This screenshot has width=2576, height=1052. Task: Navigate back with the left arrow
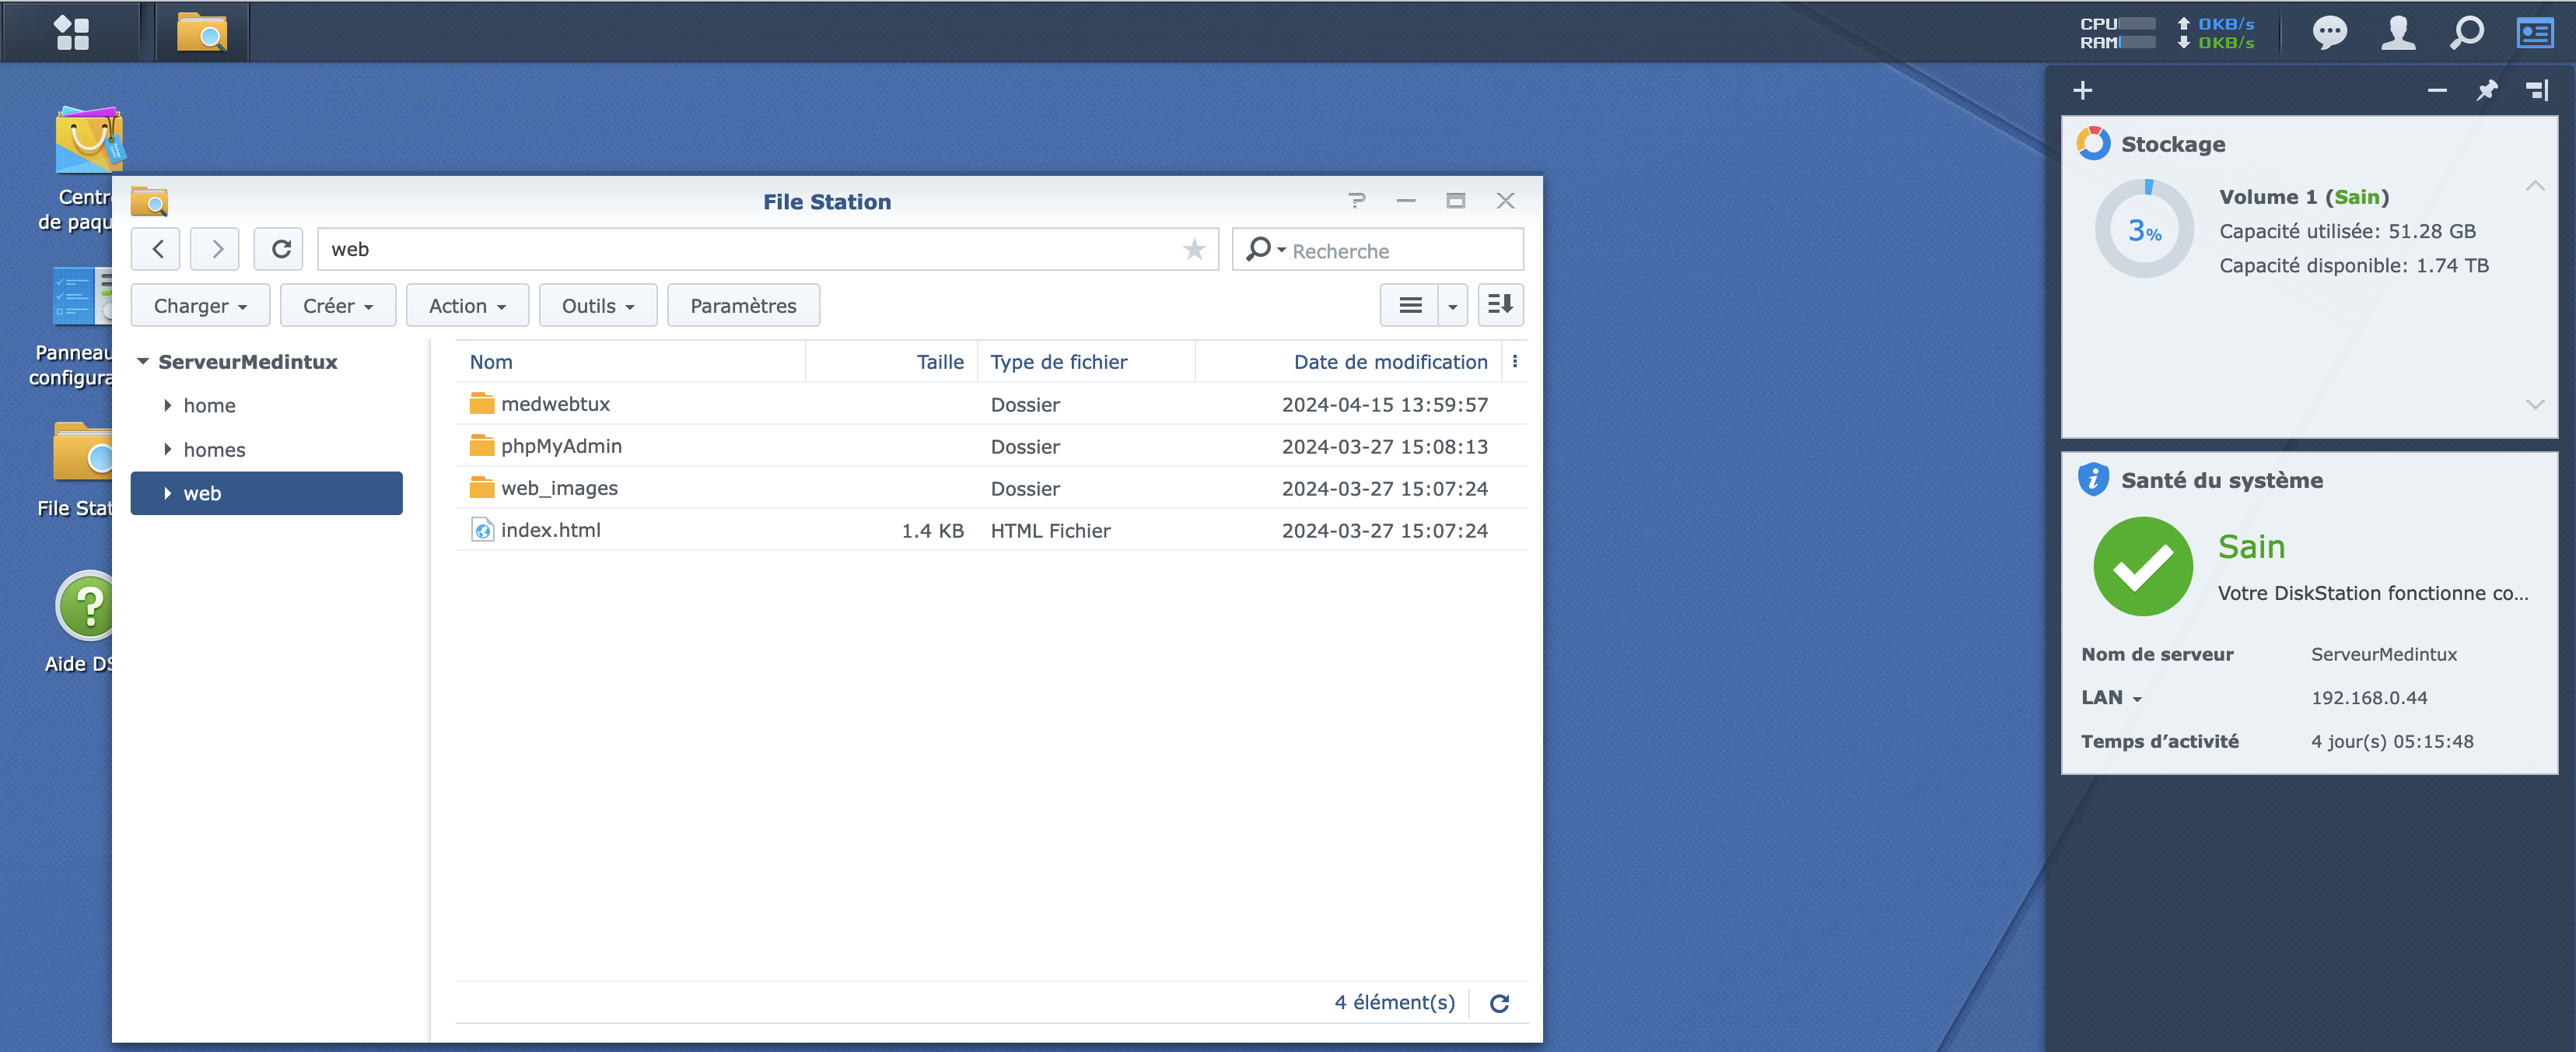(x=157, y=249)
